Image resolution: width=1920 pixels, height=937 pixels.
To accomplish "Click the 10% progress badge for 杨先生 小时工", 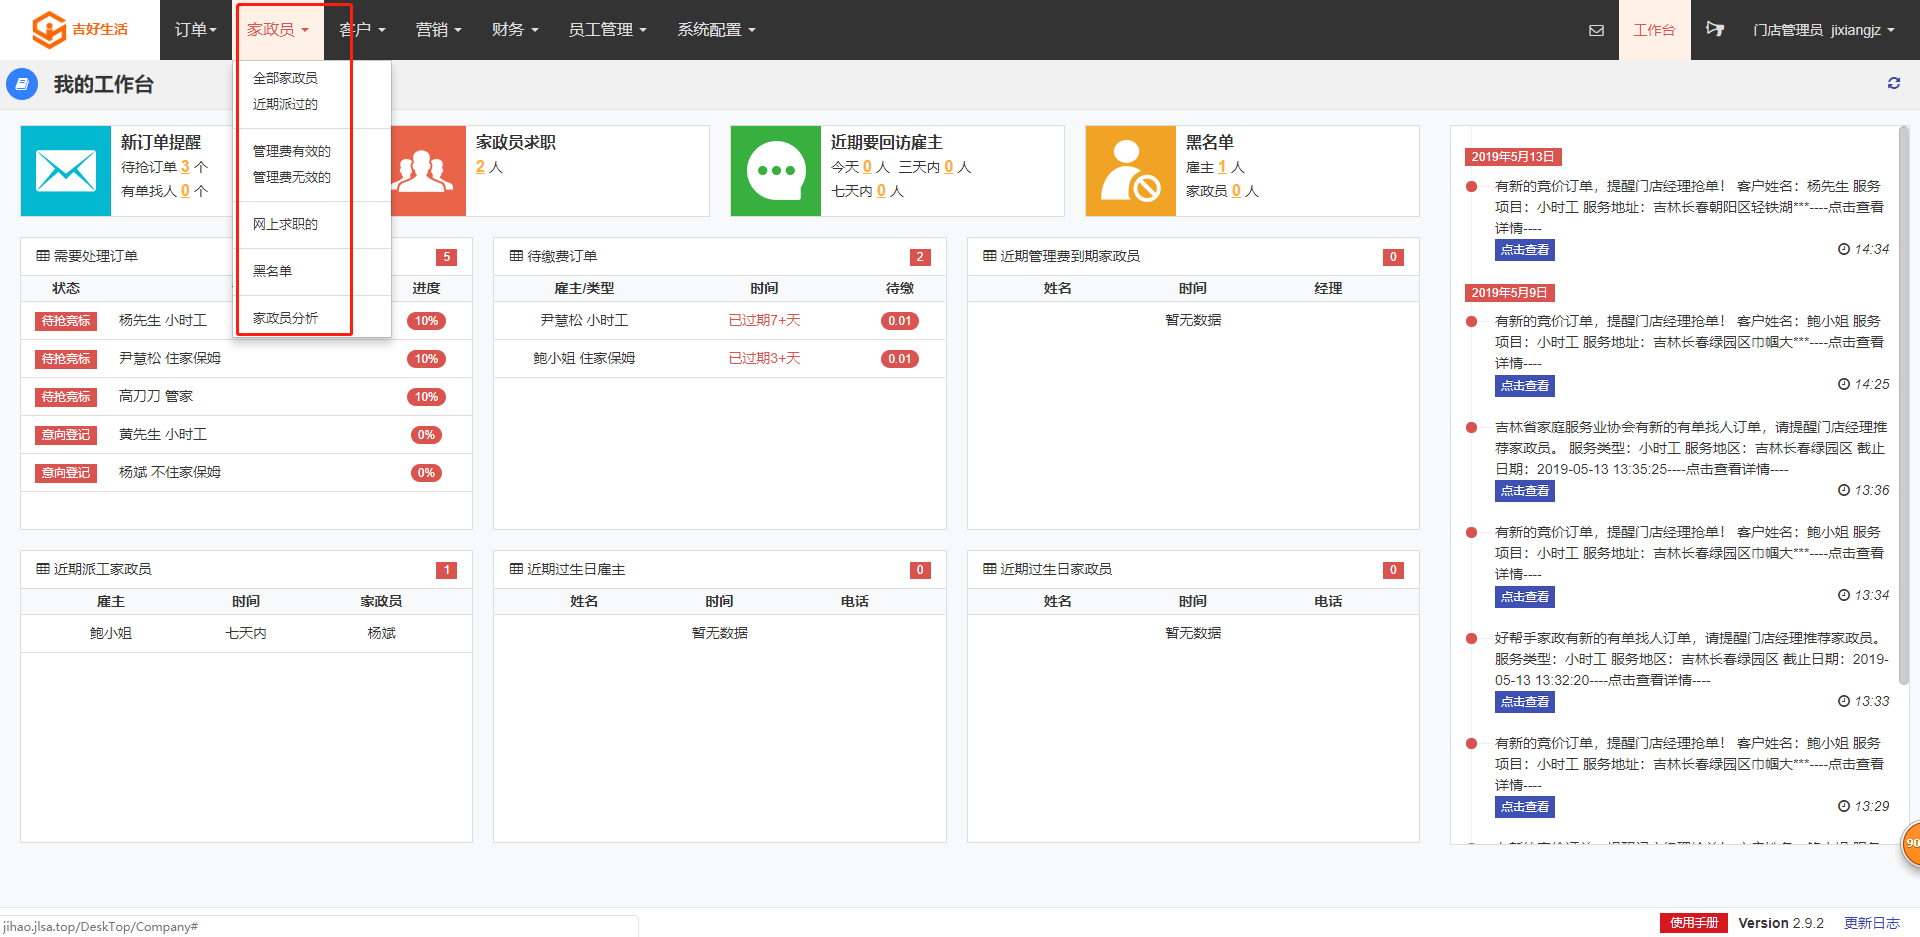I will click(426, 321).
